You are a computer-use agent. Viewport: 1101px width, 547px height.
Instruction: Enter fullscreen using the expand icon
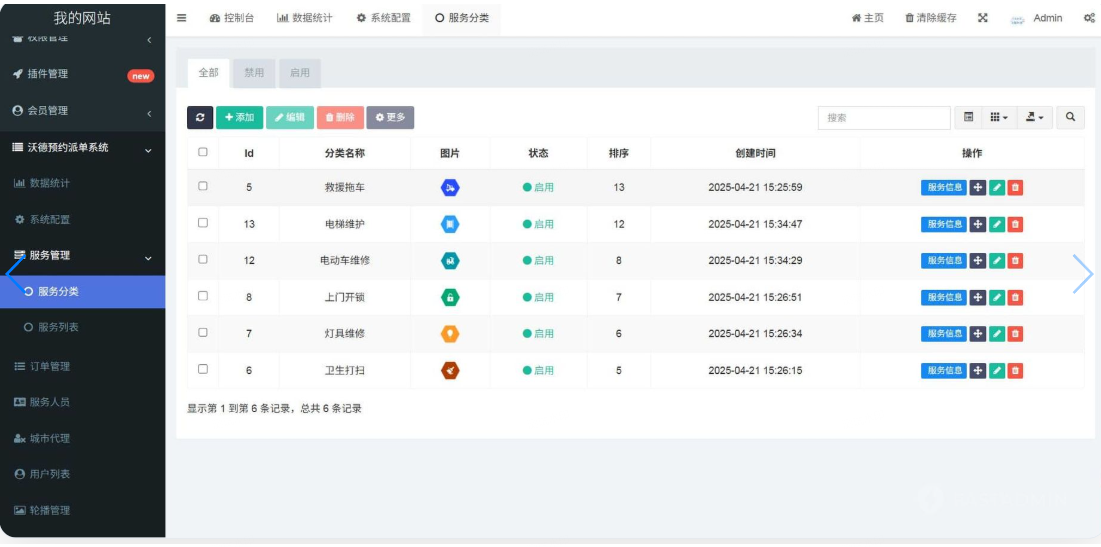(x=983, y=18)
